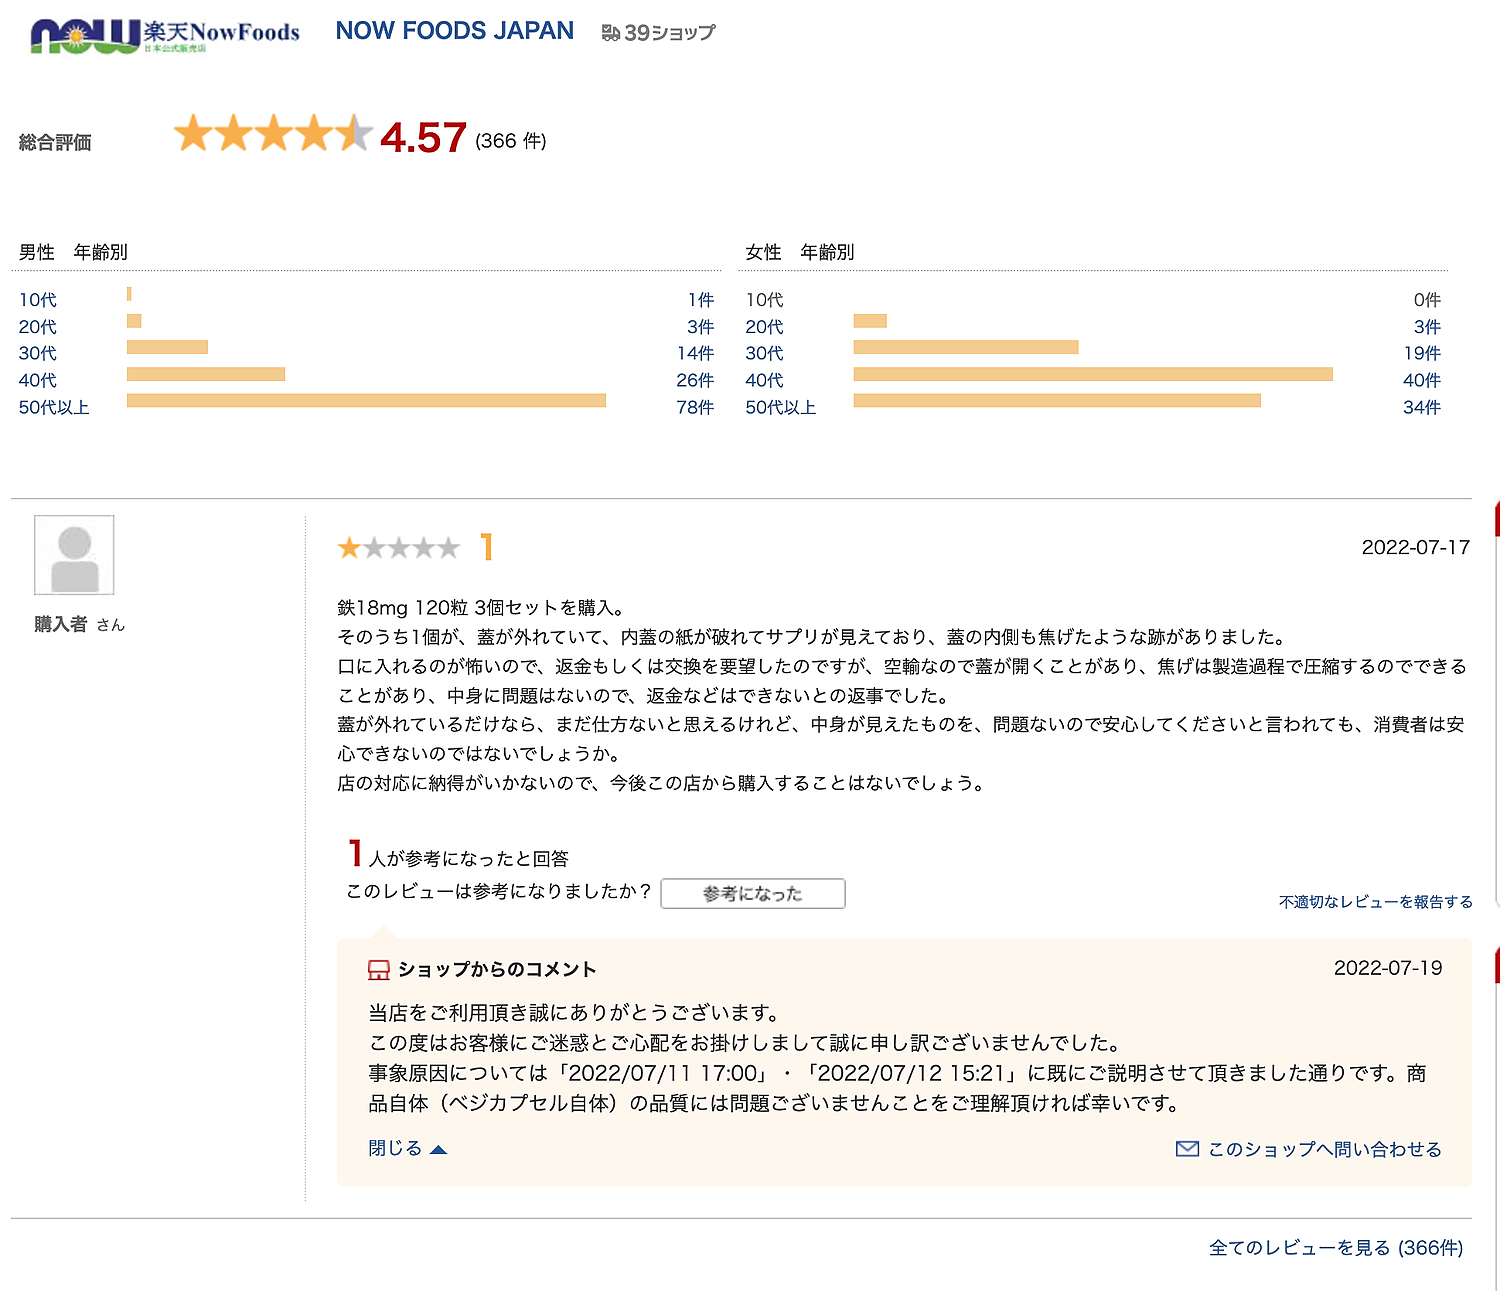Click female 50代以上 count 34件
Viewport: 1500px width, 1291px height.
[1422, 407]
